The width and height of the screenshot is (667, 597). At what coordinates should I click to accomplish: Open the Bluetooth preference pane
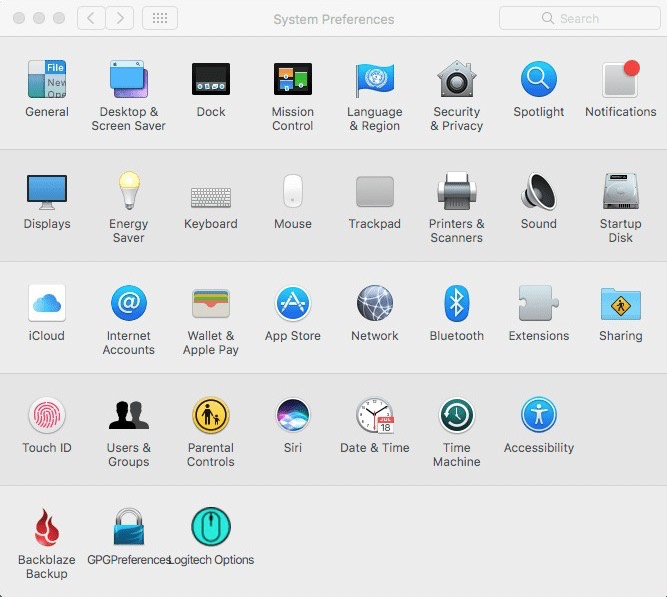(456, 304)
